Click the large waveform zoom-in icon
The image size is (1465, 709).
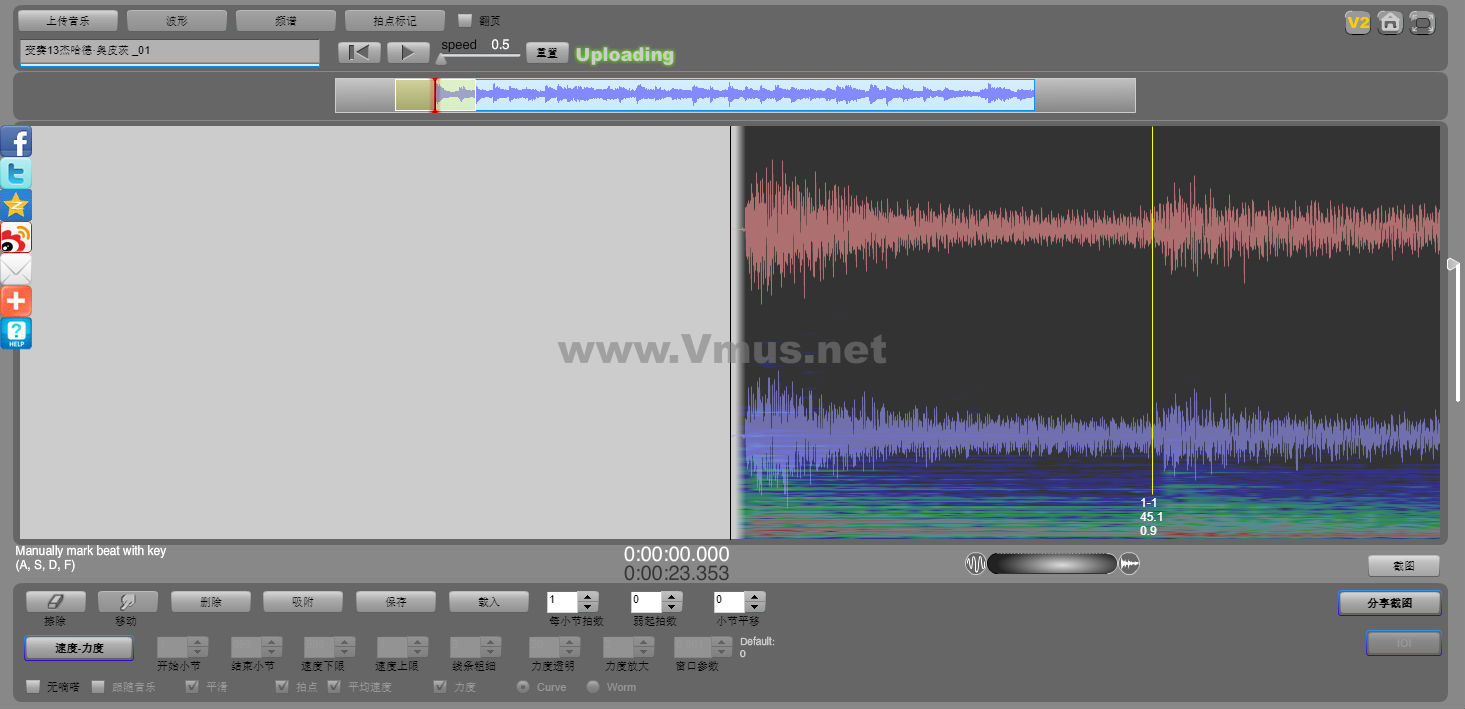coord(1130,564)
